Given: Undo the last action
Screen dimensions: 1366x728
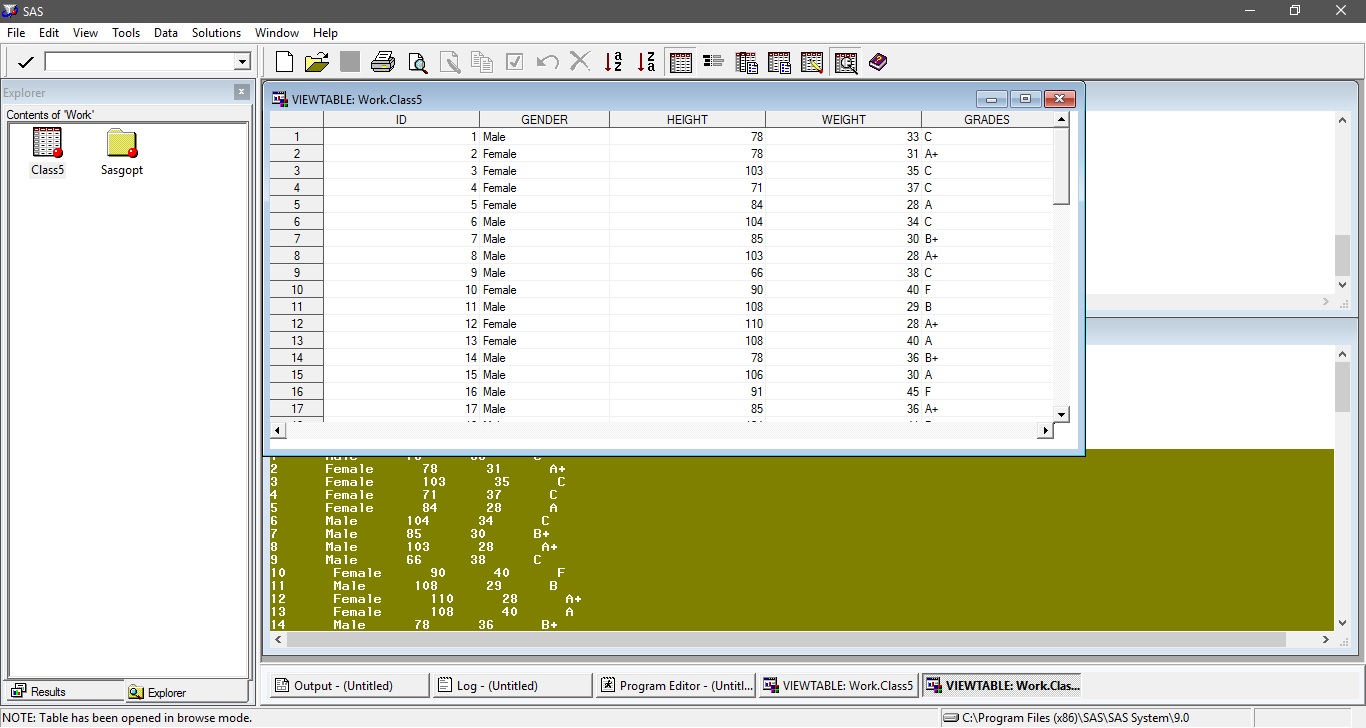Looking at the screenshot, I should (547, 61).
